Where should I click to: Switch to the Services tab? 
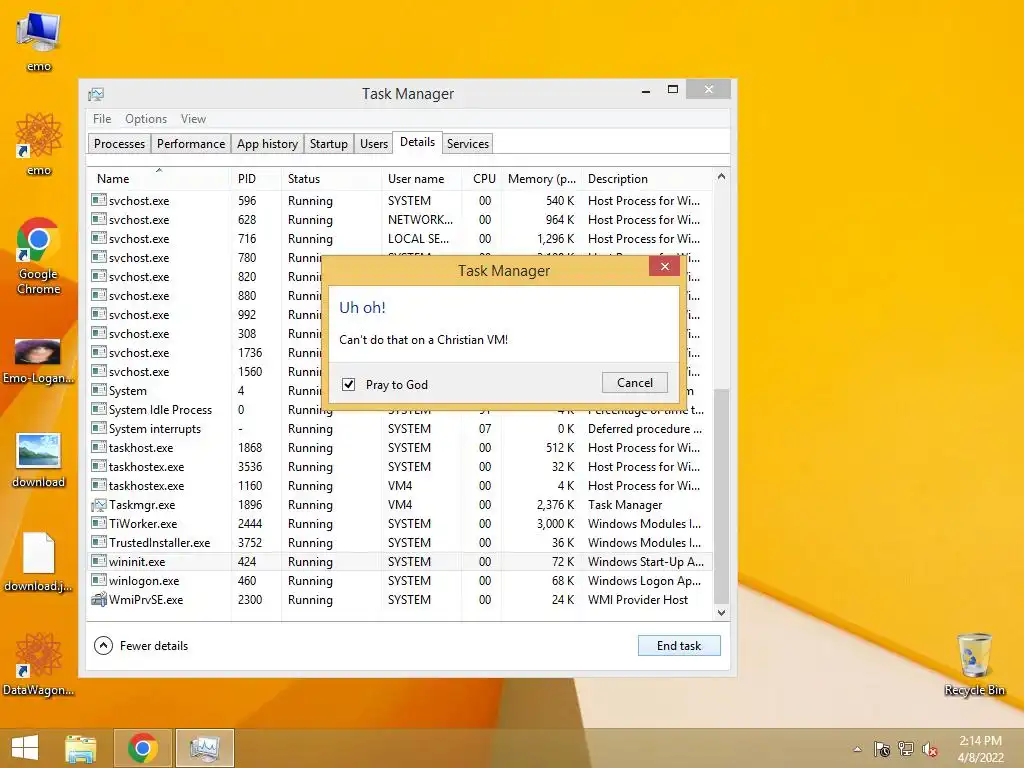point(468,144)
